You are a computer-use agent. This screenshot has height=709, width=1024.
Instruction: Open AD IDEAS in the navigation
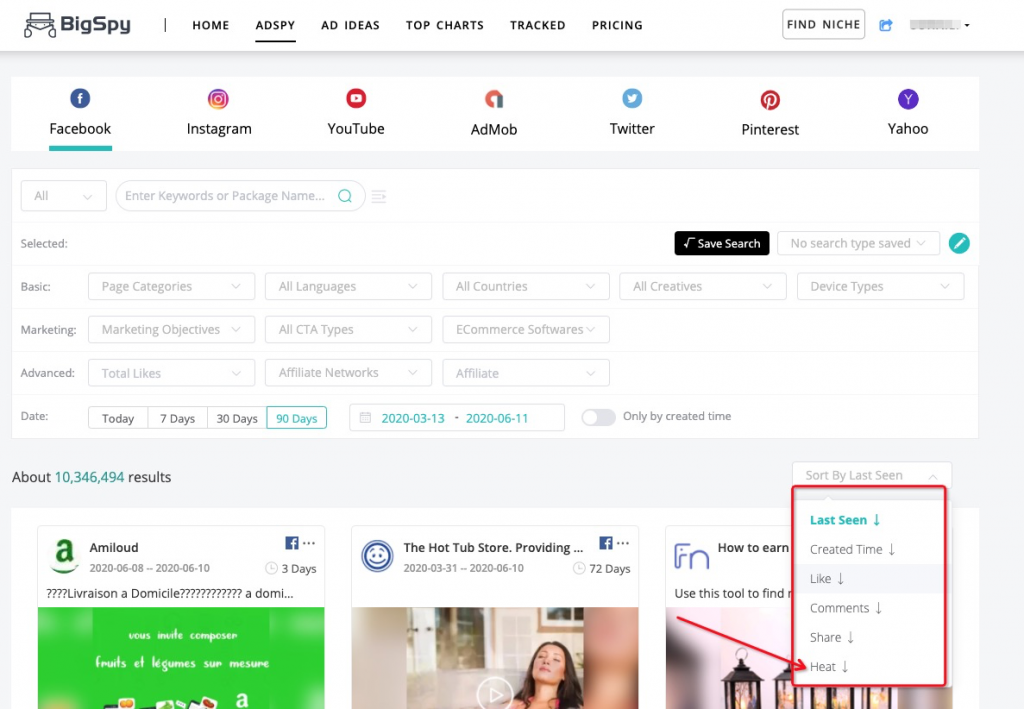click(350, 25)
